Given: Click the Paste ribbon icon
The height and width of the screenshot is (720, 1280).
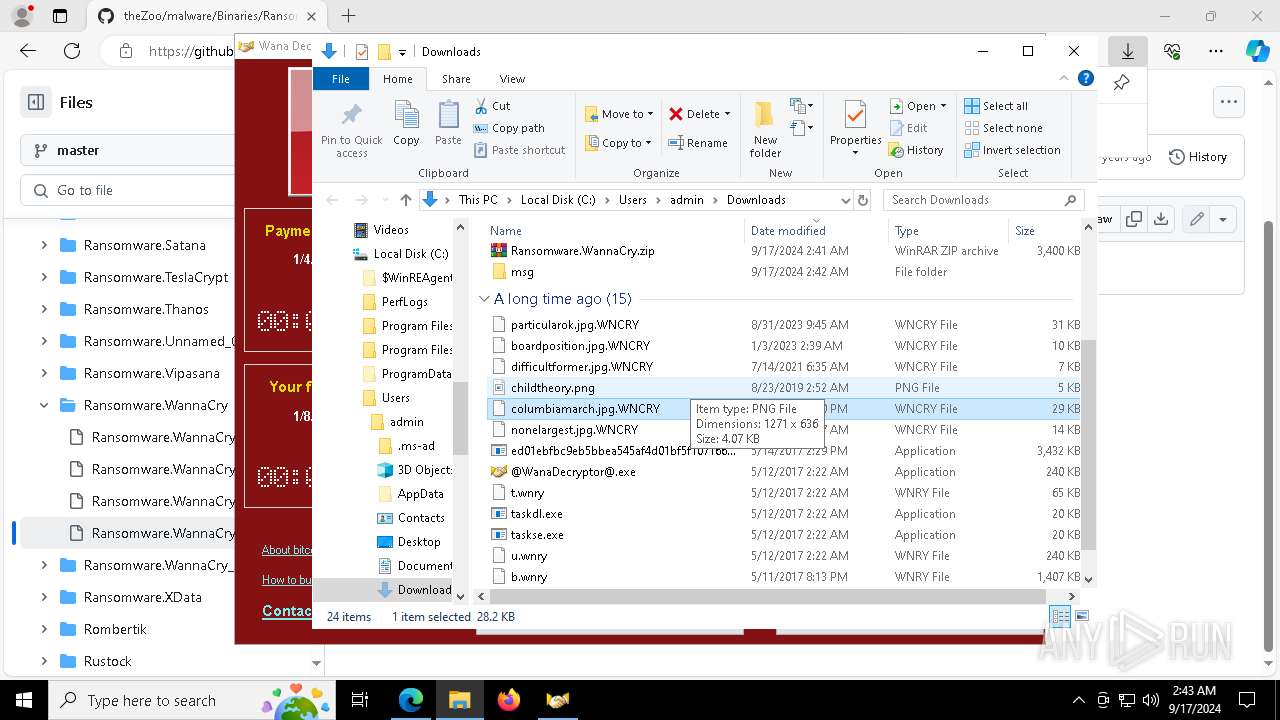Looking at the screenshot, I should point(448,123).
